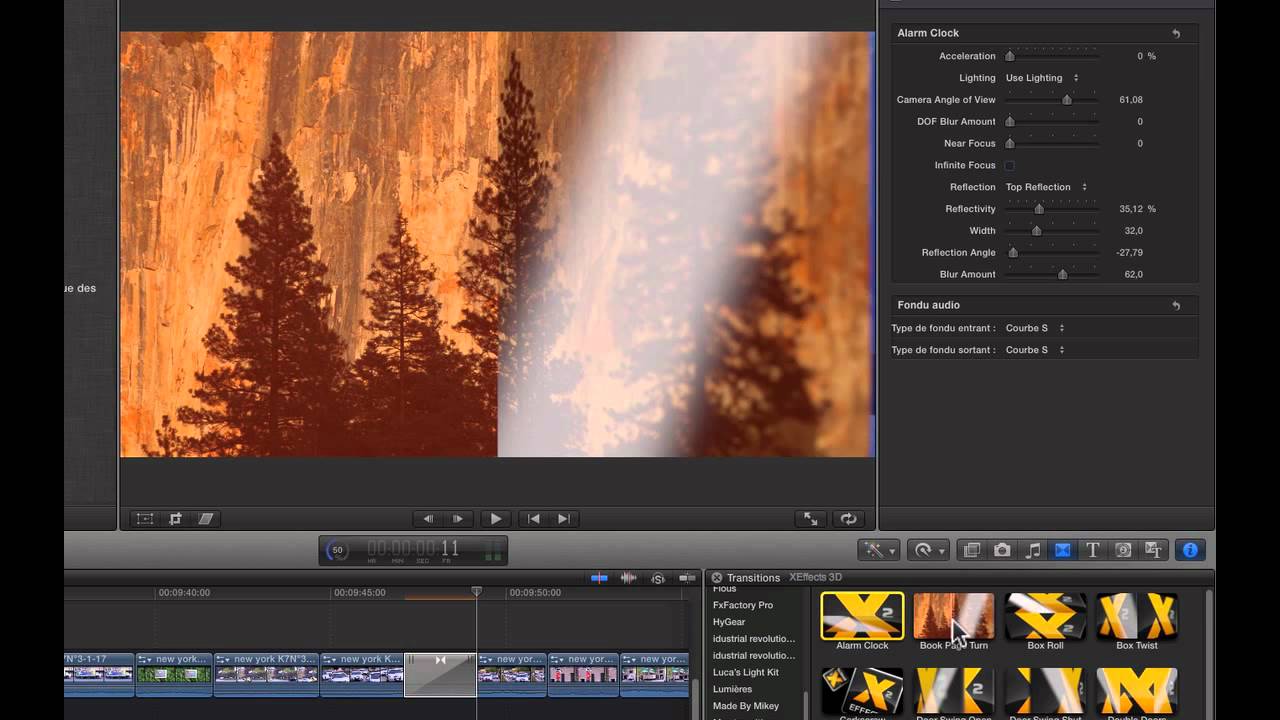Viewport: 1280px width, 720px height.
Task: Jump to next edit point
Action: tap(564, 519)
